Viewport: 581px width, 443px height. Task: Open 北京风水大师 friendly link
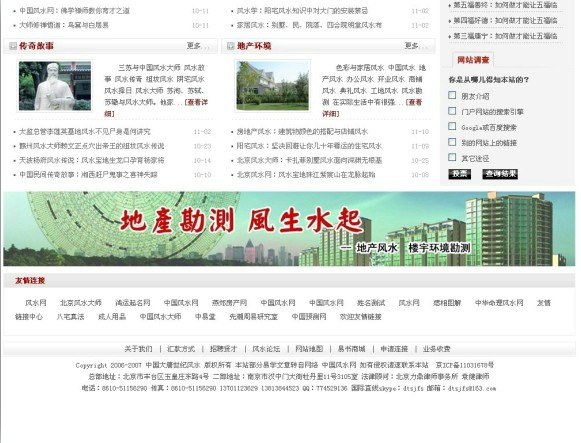81,303
